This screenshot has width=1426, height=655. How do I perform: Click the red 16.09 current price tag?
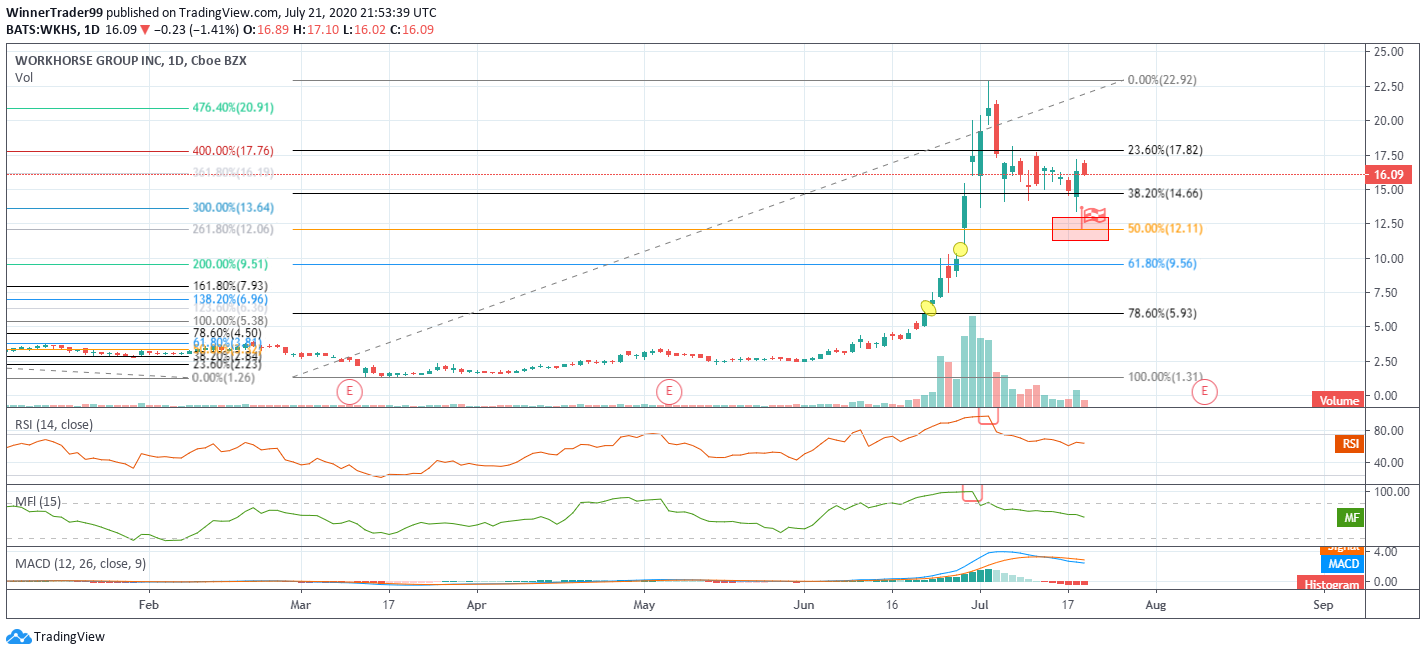tap(1391, 174)
